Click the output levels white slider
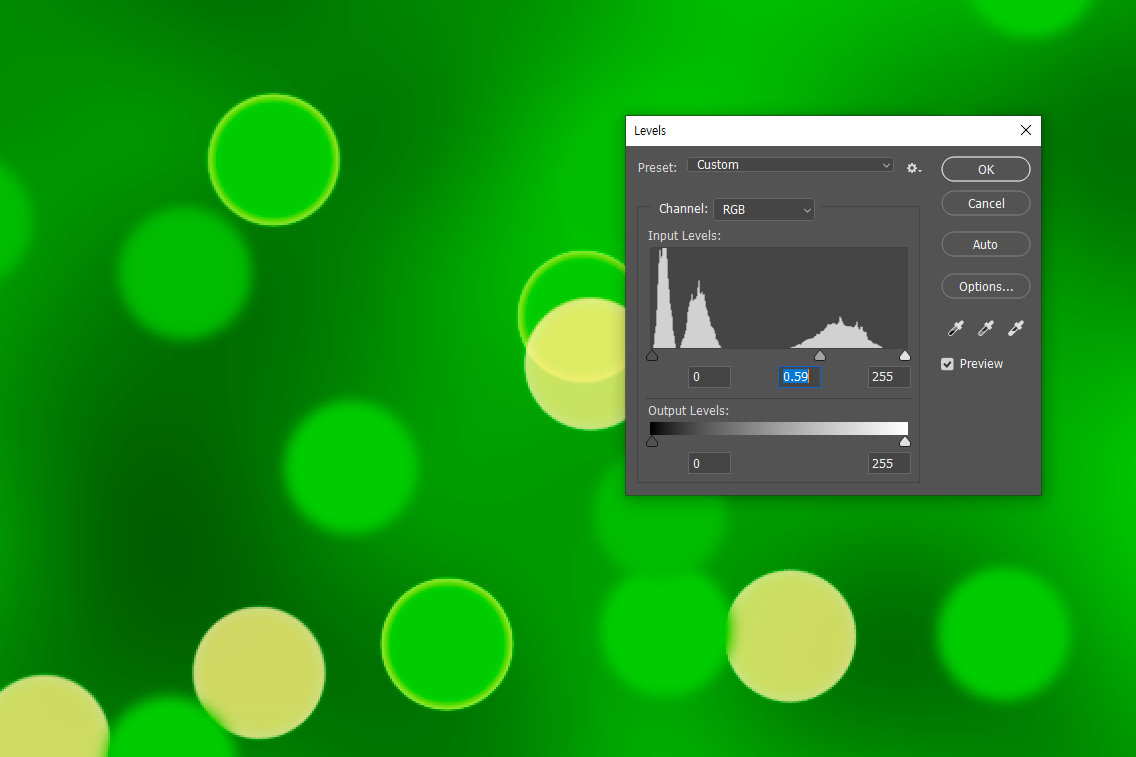This screenshot has height=757, width=1136. pos(904,441)
